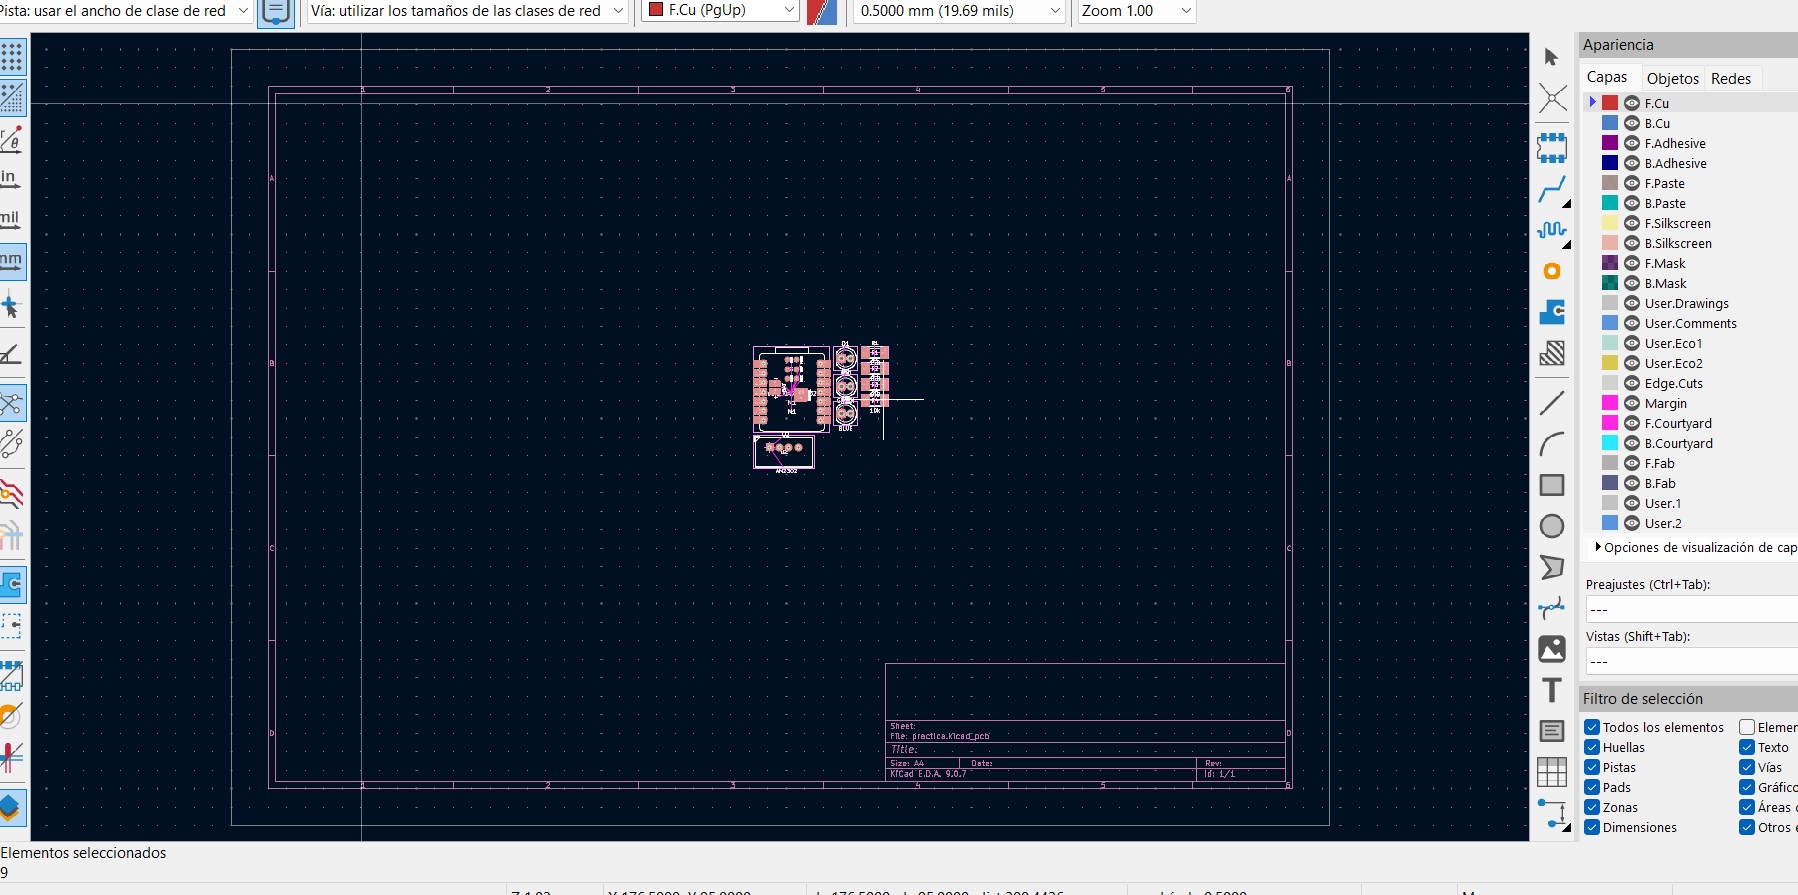Toggle the dotted grid display button
The width and height of the screenshot is (1798, 895).
click(12, 58)
